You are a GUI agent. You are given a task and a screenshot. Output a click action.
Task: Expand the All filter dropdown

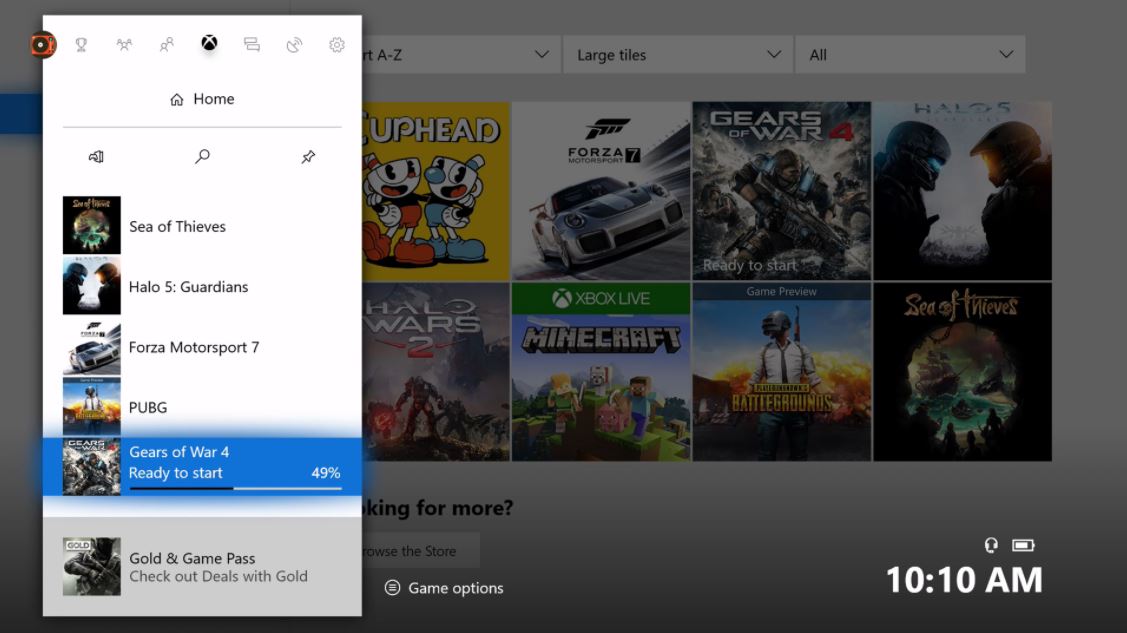click(910, 55)
